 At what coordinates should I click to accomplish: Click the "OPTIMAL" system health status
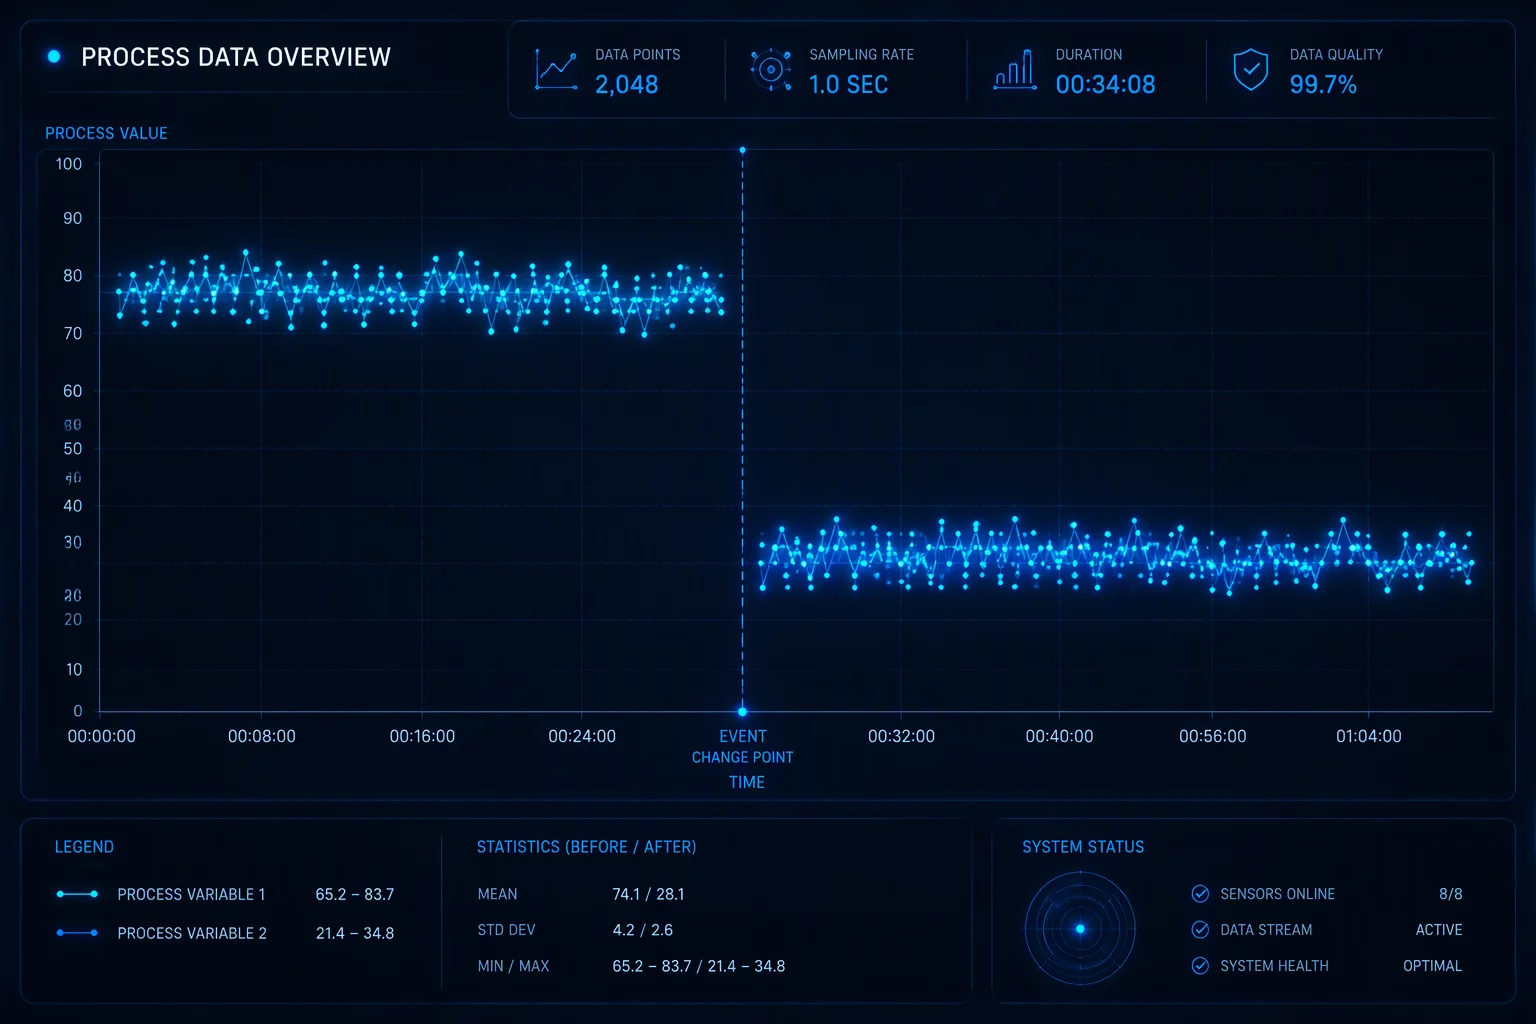tap(1432, 966)
